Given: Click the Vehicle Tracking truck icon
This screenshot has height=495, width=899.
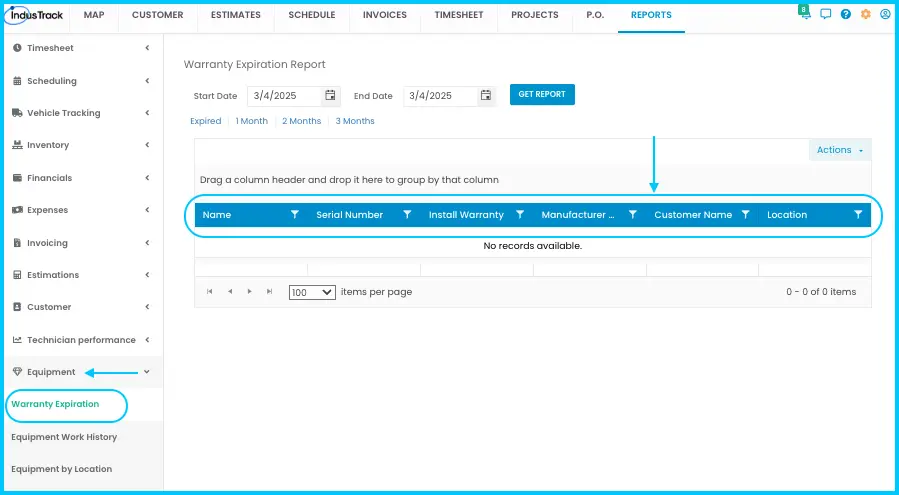Looking at the screenshot, I should (17, 113).
